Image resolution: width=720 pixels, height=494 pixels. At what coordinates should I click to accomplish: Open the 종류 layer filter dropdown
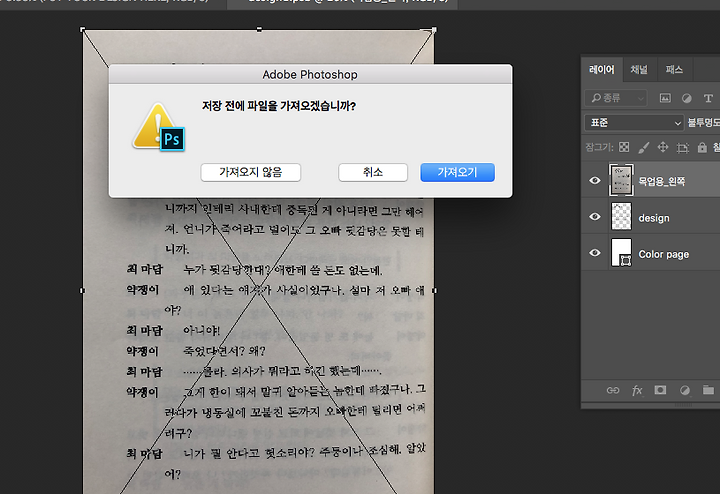(x=616, y=98)
